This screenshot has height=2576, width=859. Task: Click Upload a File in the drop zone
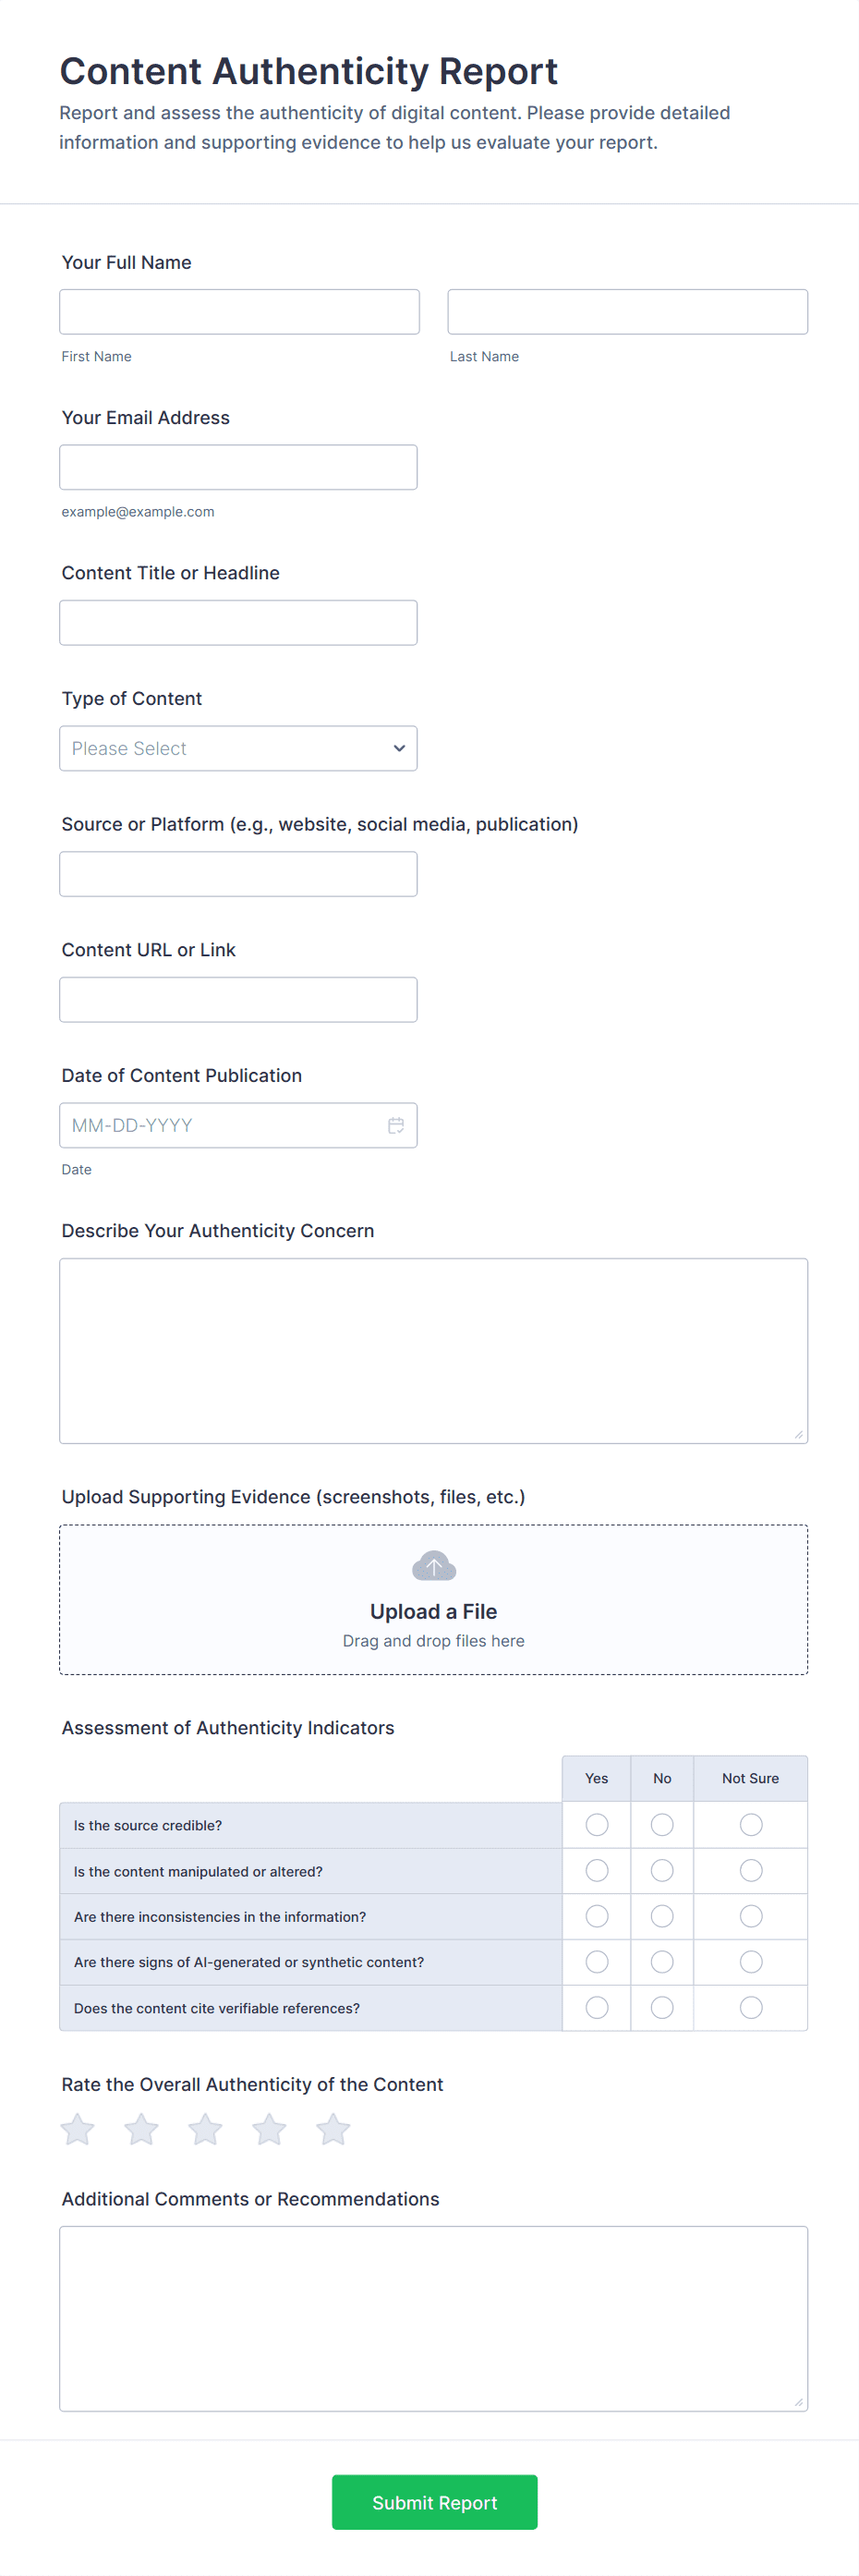tap(433, 1610)
